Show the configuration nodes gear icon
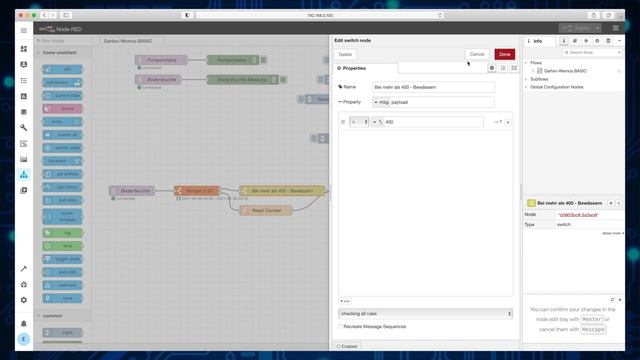 [x=597, y=41]
